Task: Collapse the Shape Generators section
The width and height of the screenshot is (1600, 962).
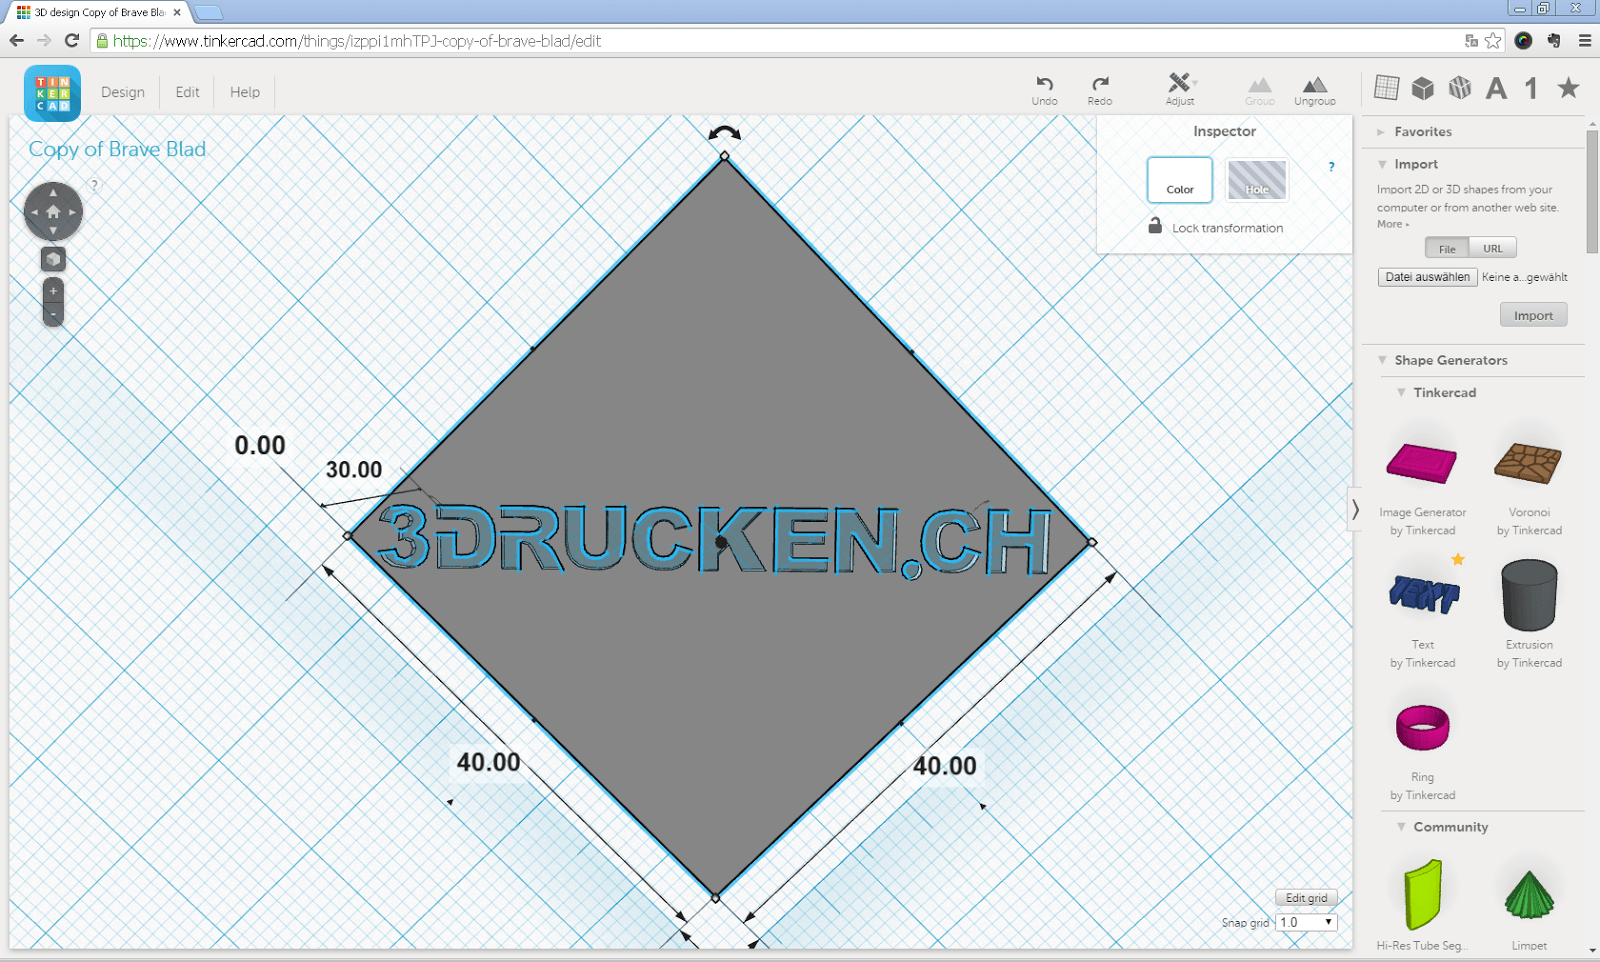Action: click(1384, 360)
